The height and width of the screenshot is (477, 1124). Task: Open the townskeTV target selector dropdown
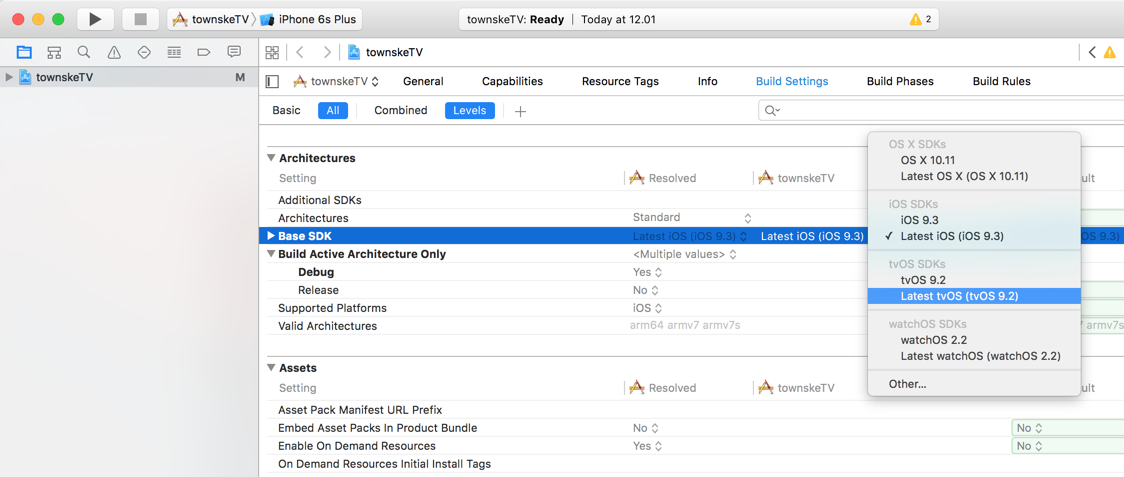(336, 81)
